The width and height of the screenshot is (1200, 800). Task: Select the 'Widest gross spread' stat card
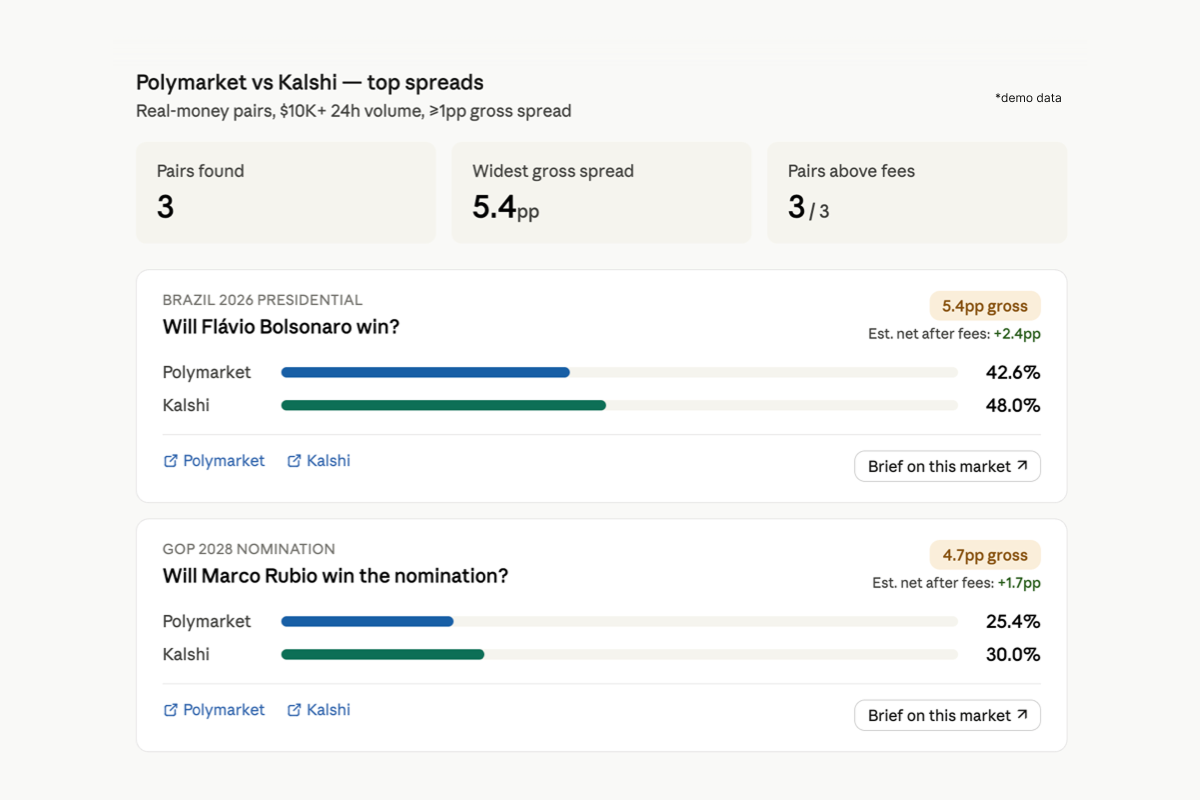tap(601, 192)
